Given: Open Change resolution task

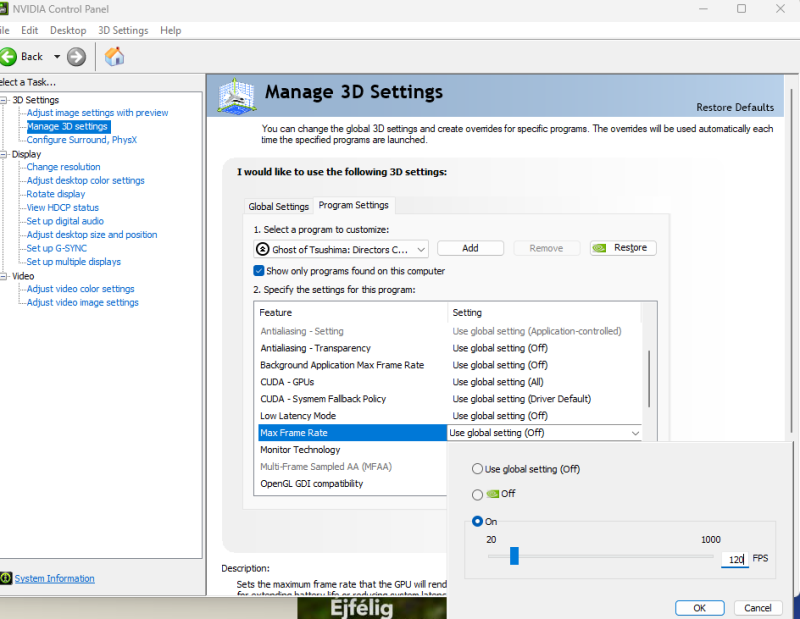Looking at the screenshot, I should coord(63,167).
